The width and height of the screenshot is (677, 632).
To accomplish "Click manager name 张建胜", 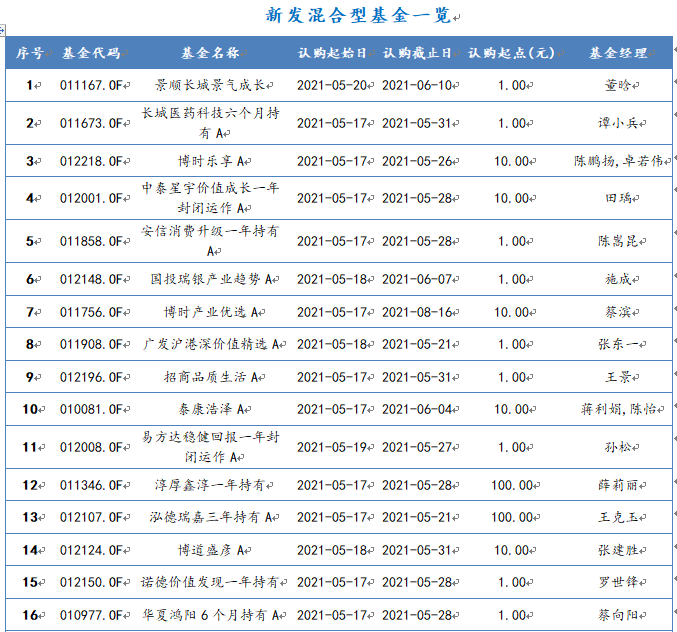I will [618, 550].
